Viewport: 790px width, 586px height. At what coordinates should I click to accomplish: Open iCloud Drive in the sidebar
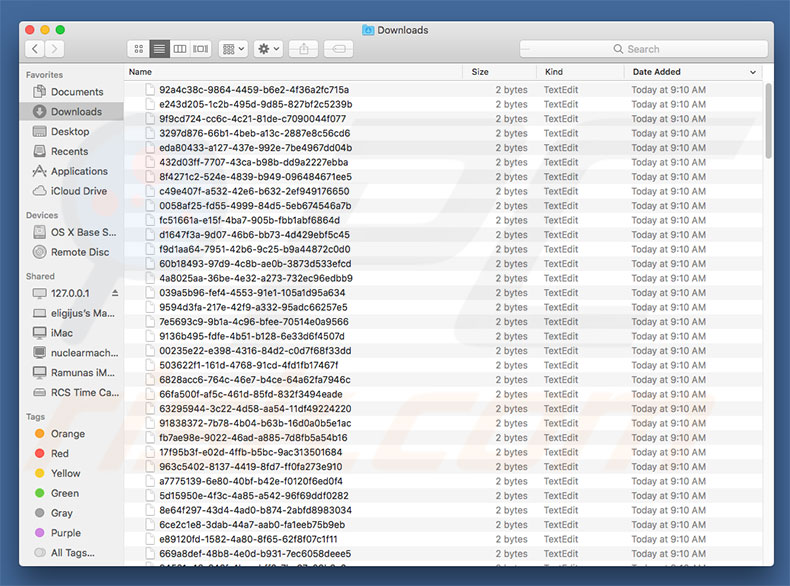pyautogui.click(x=79, y=191)
